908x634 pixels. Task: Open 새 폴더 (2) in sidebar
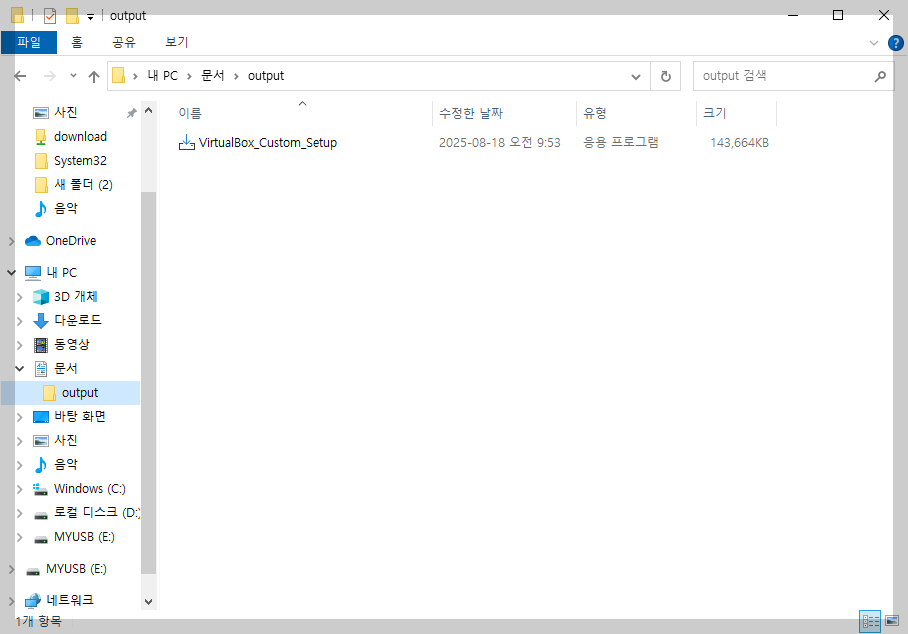pos(83,185)
